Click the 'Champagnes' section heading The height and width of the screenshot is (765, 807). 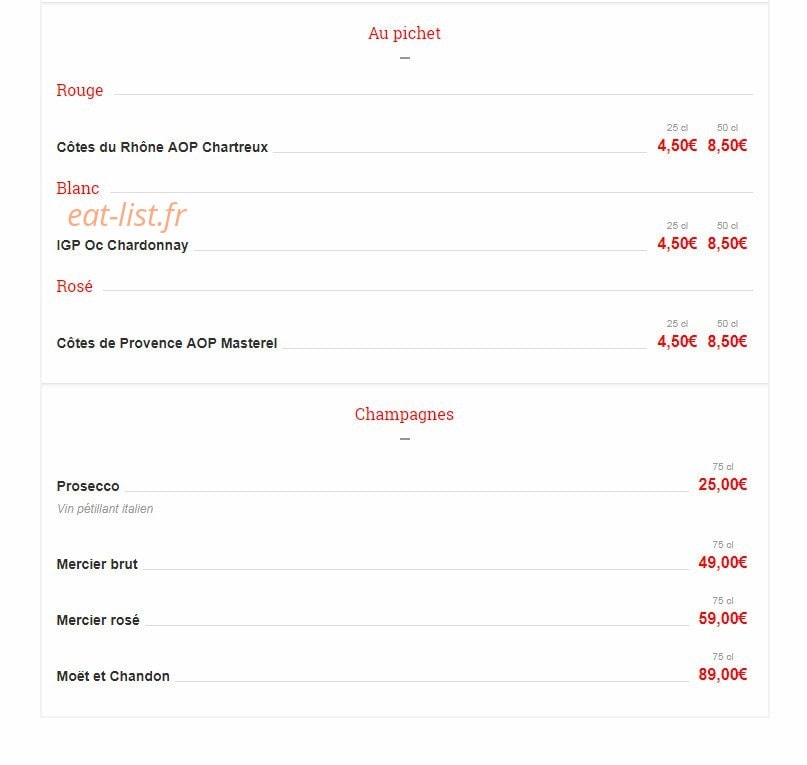[x=404, y=414]
